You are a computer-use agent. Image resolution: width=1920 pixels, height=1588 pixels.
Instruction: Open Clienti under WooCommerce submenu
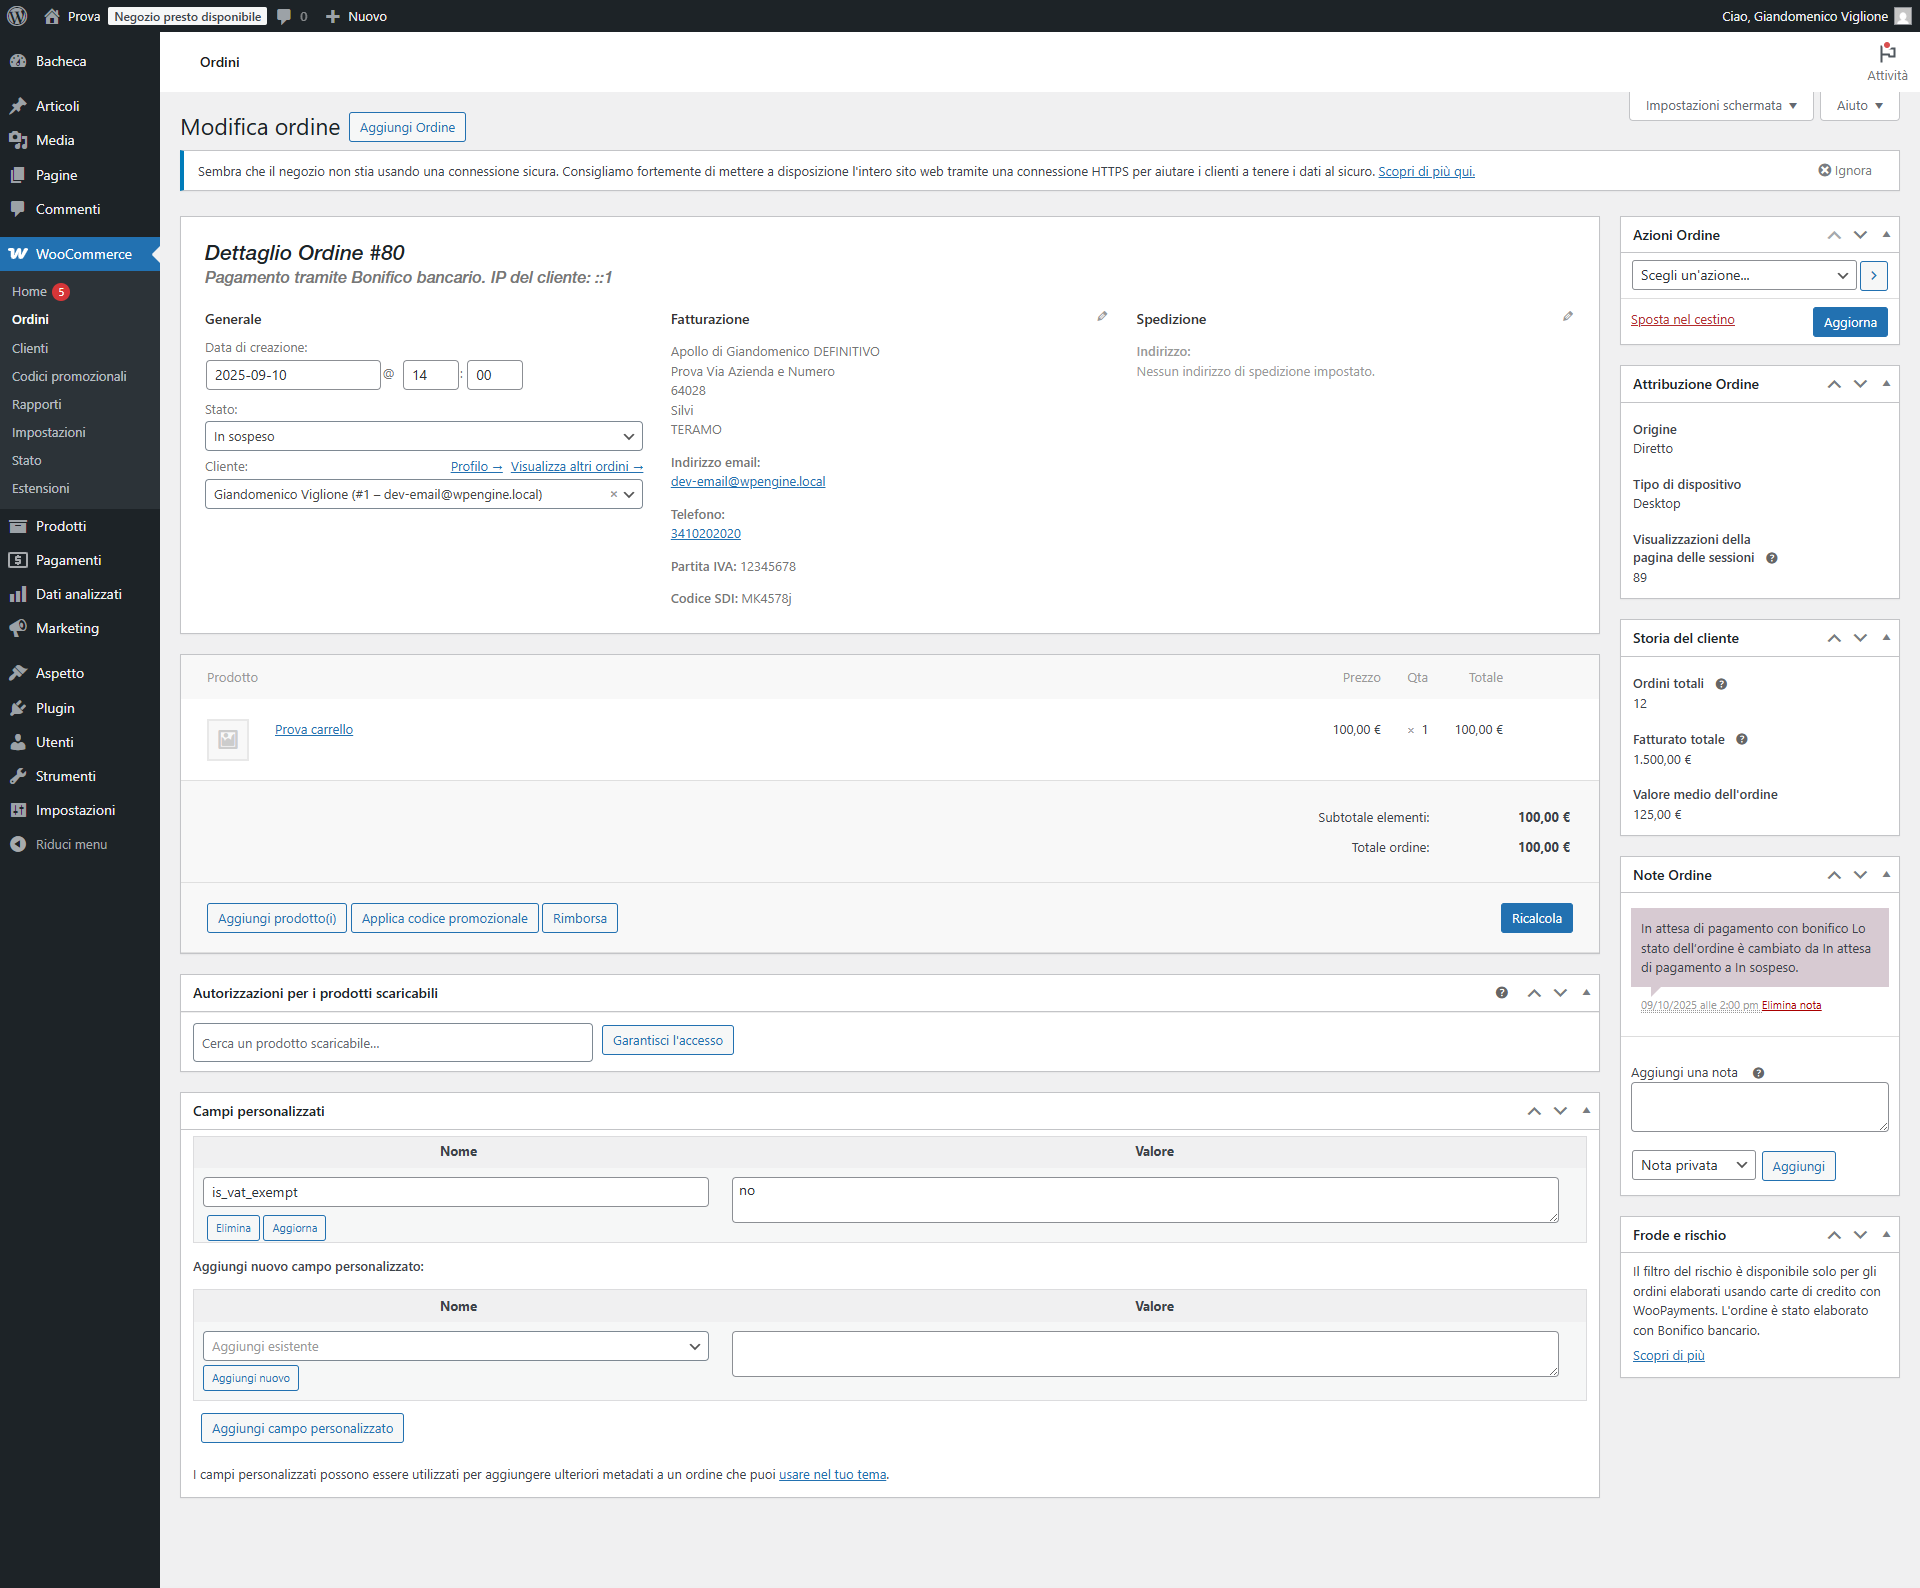pos(30,348)
